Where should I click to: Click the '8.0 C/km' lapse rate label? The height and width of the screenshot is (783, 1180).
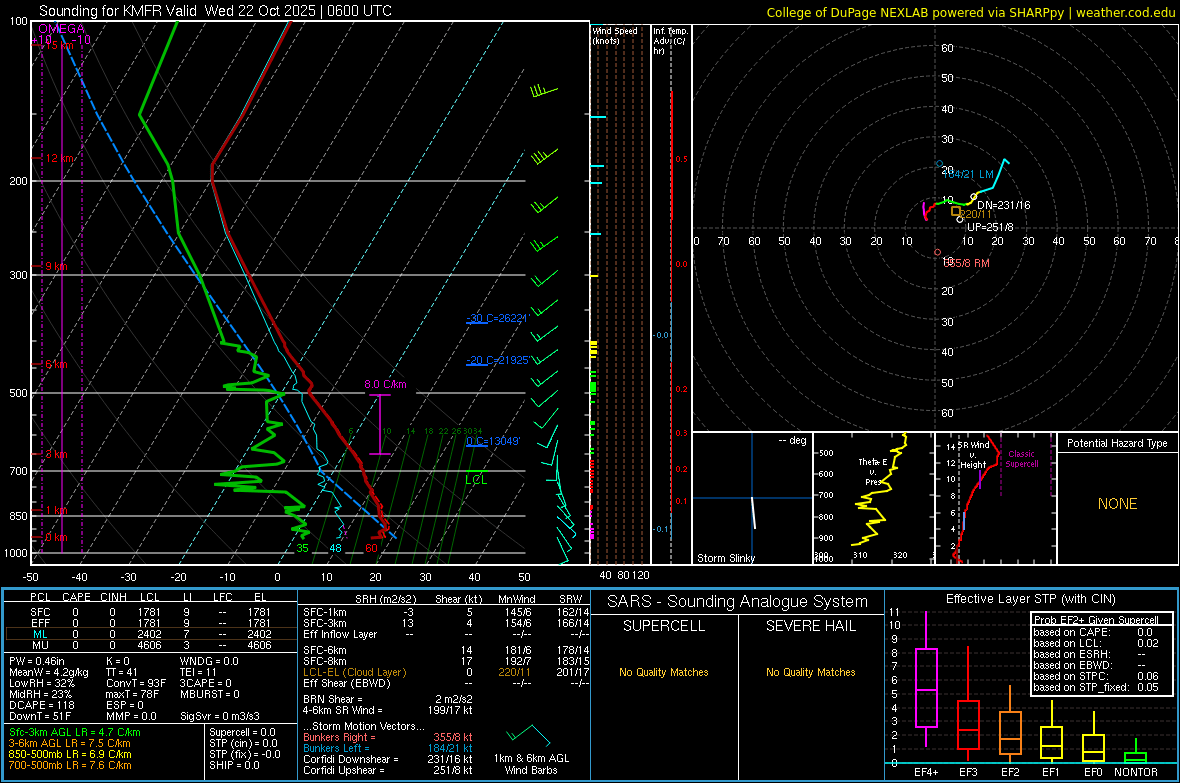(385, 384)
